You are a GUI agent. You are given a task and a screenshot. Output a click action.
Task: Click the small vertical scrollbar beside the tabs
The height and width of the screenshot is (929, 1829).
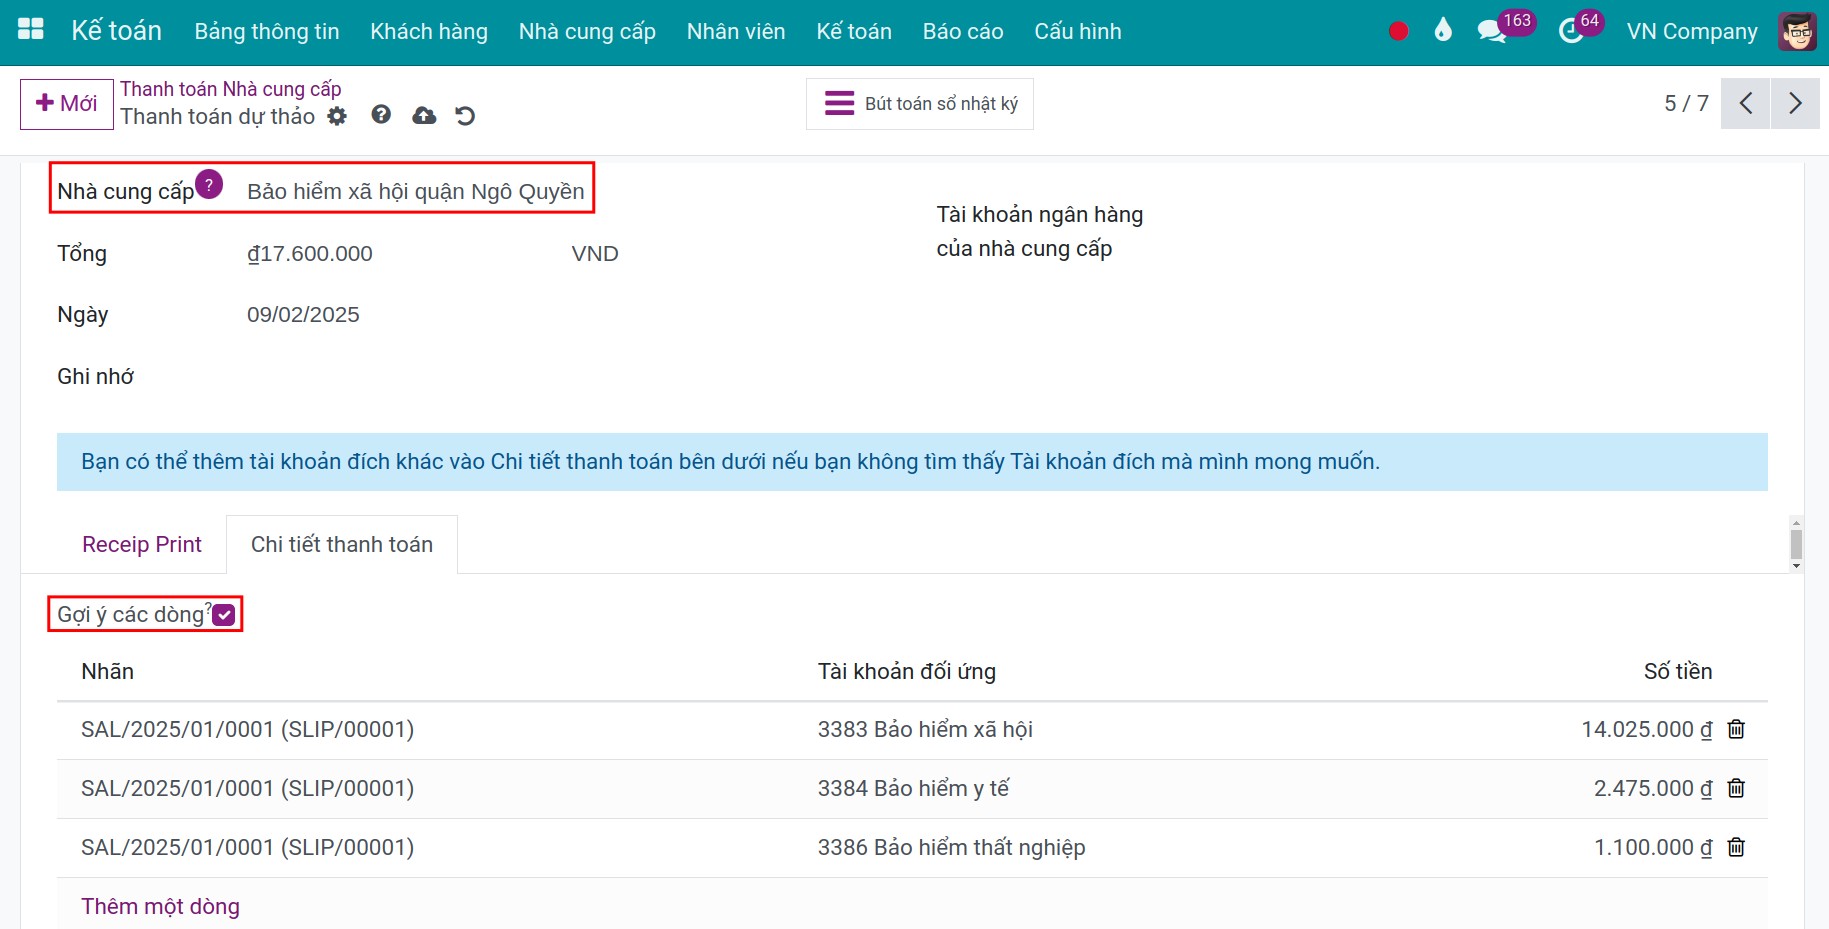click(1796, 544)
